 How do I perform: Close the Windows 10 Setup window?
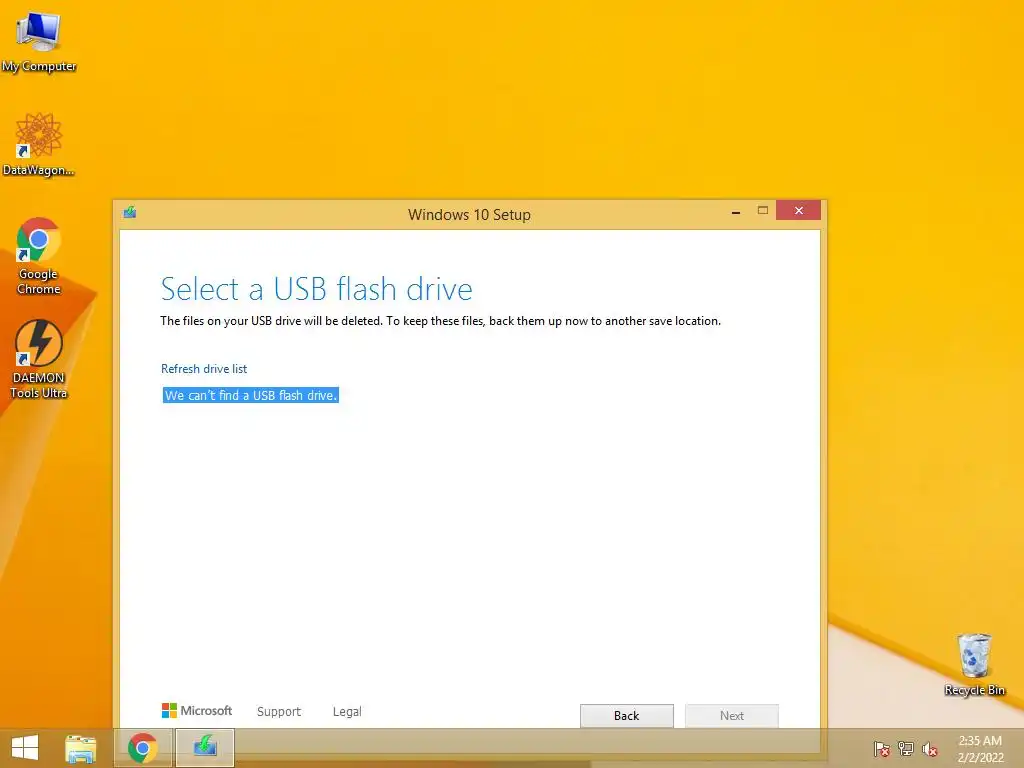798,211
